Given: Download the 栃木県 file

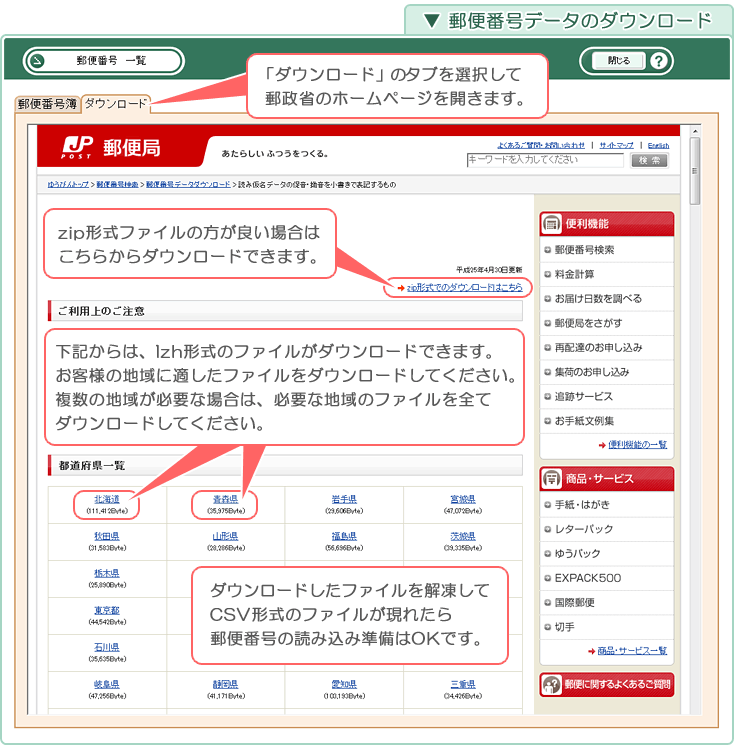Looking at the screenshot, I should click(x=107, y=573).
